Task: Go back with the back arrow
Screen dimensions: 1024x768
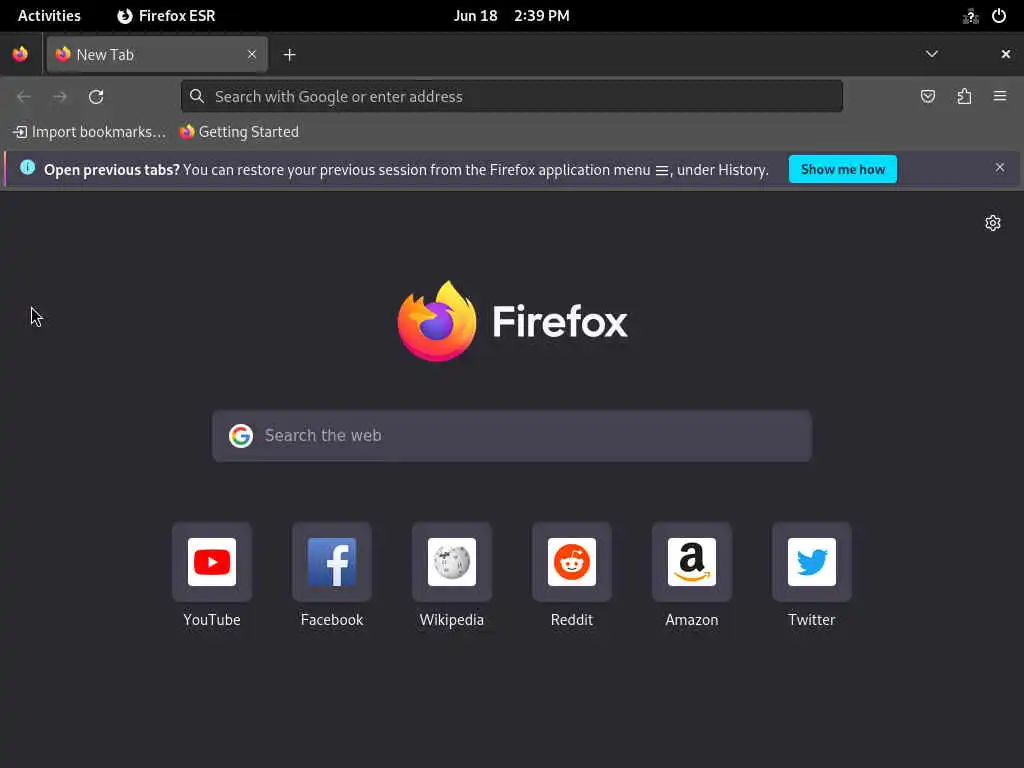Action: click(x=24, y=97)
